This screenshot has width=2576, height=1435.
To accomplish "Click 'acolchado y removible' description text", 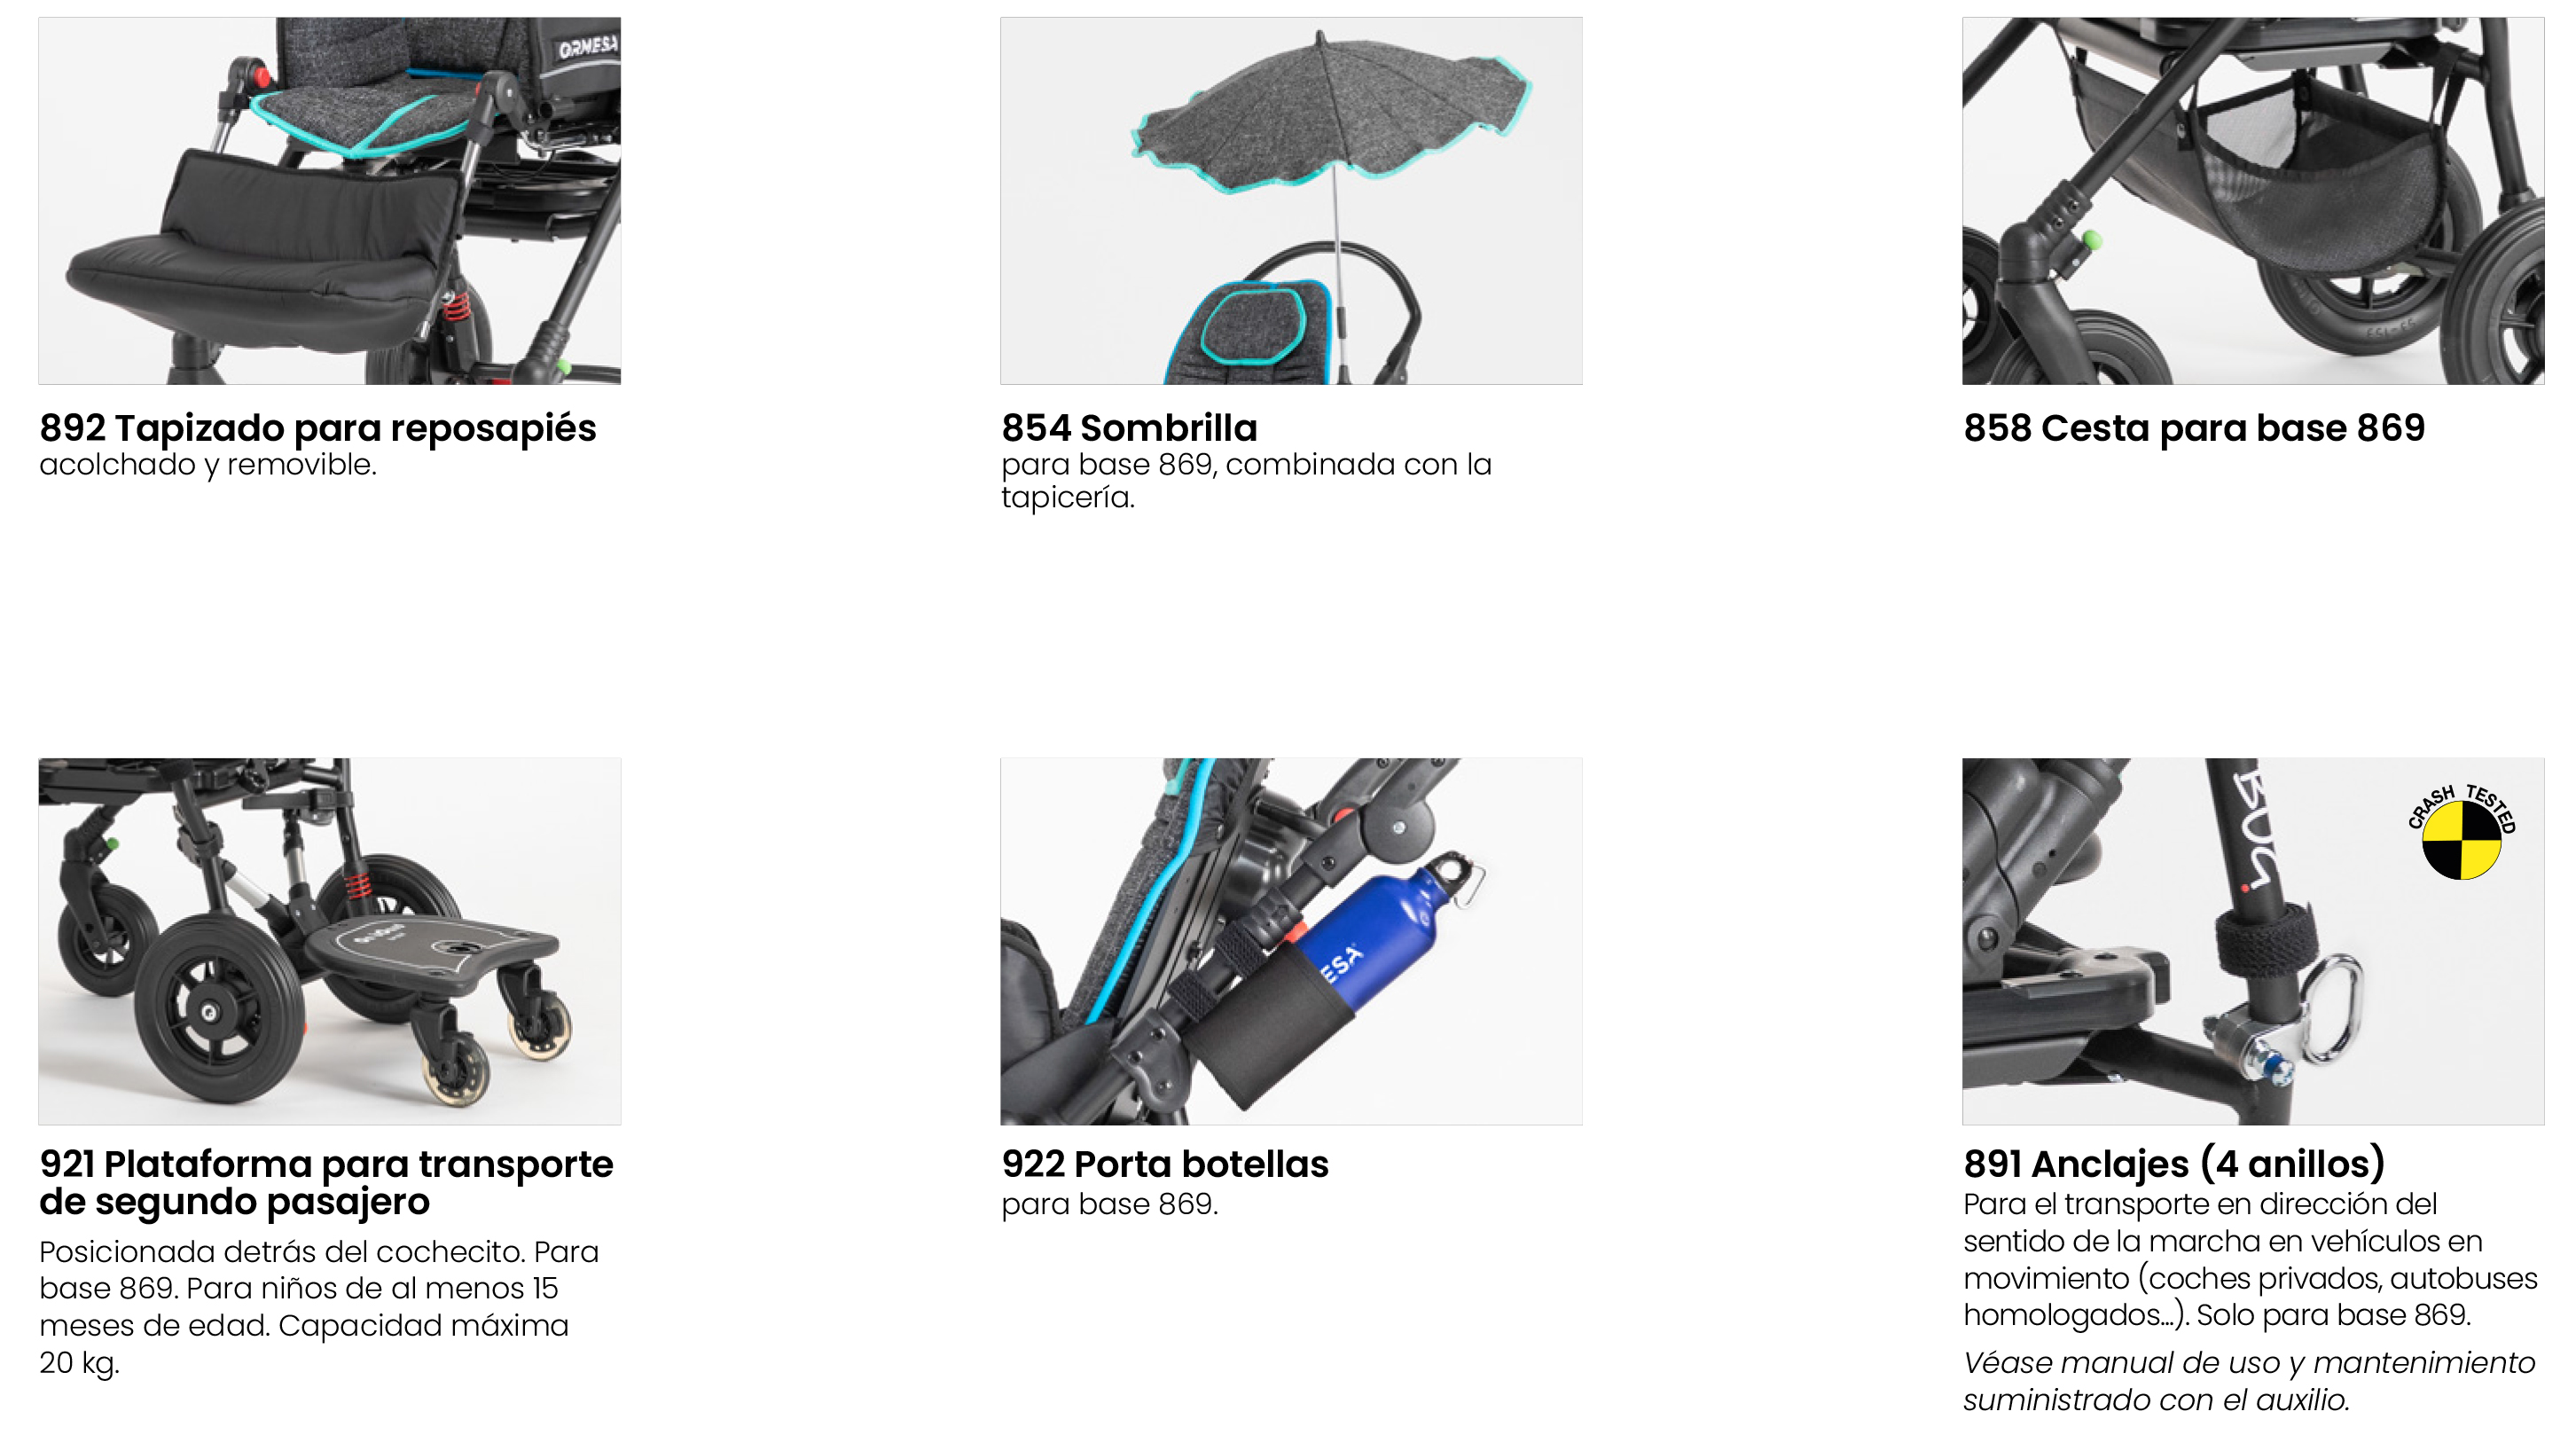I will coord(208,465).
